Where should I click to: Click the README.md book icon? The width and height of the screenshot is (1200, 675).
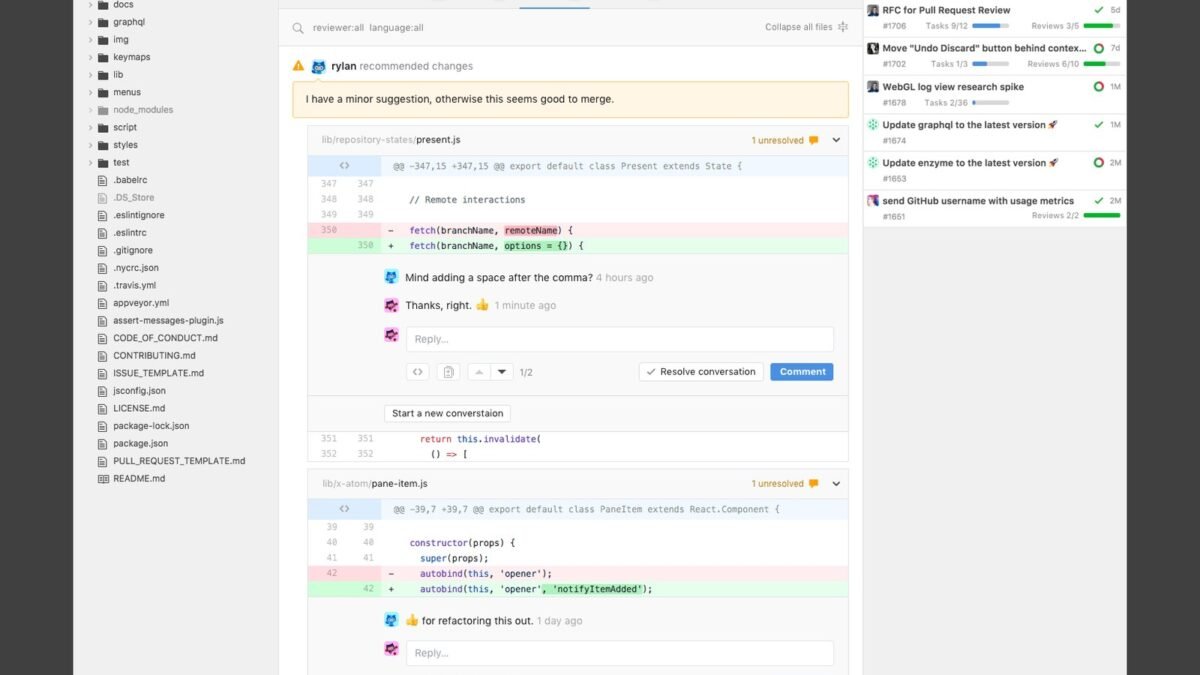point(102,478)
